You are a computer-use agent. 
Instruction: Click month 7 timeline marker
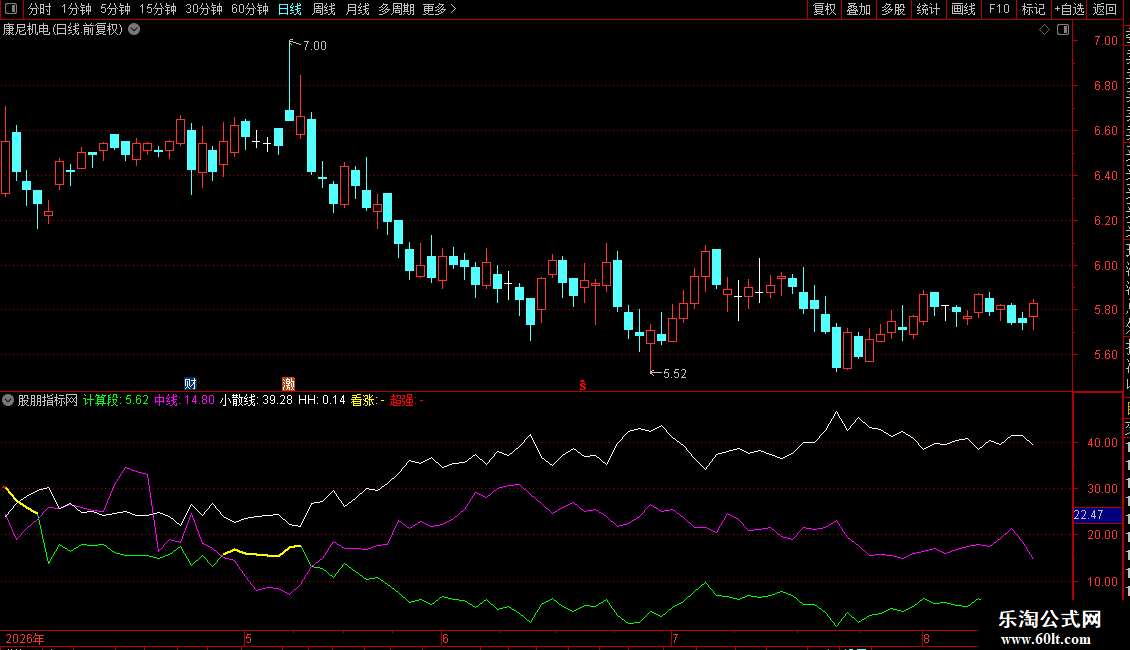(x=675, y=638)
